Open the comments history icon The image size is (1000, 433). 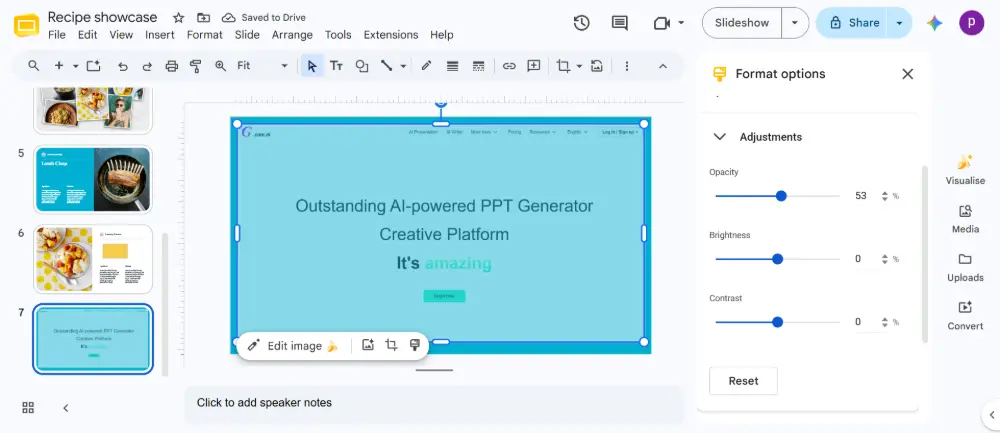tap(619, 23)
